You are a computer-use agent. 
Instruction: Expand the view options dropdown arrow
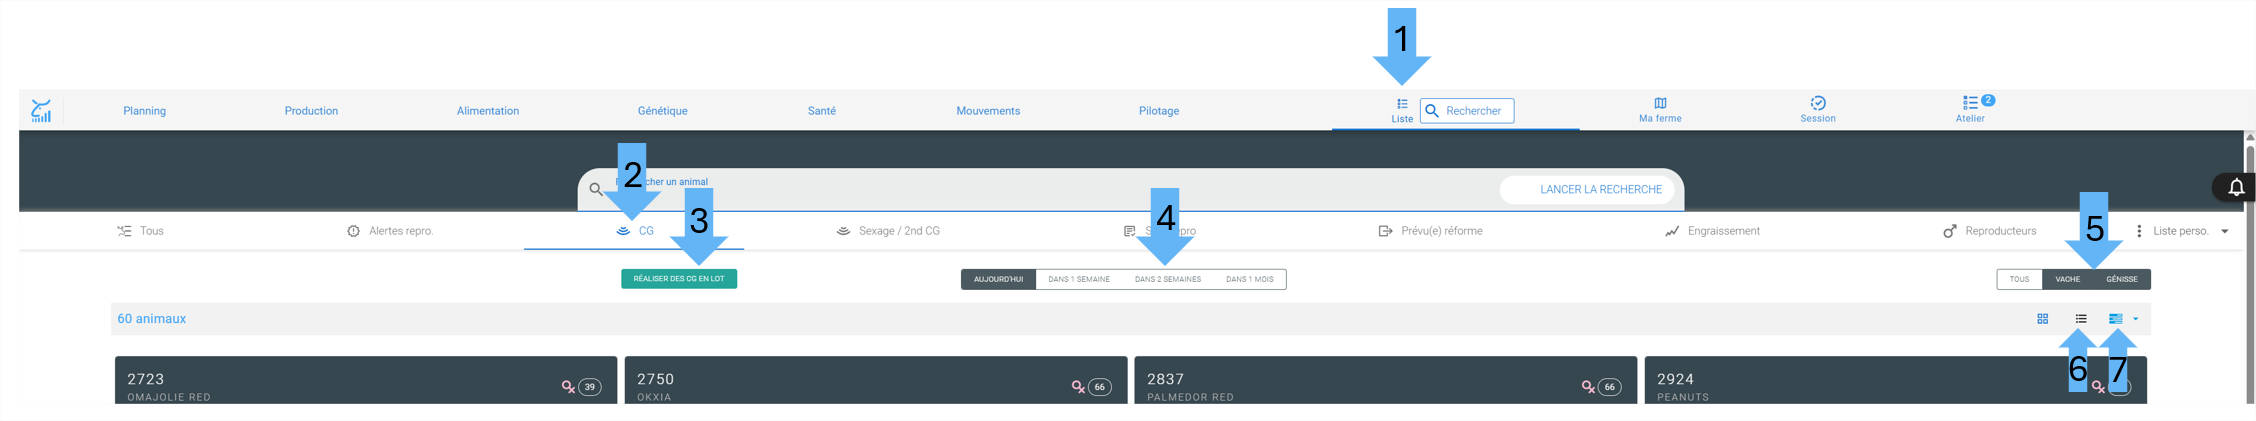[x=2136, y=319]
